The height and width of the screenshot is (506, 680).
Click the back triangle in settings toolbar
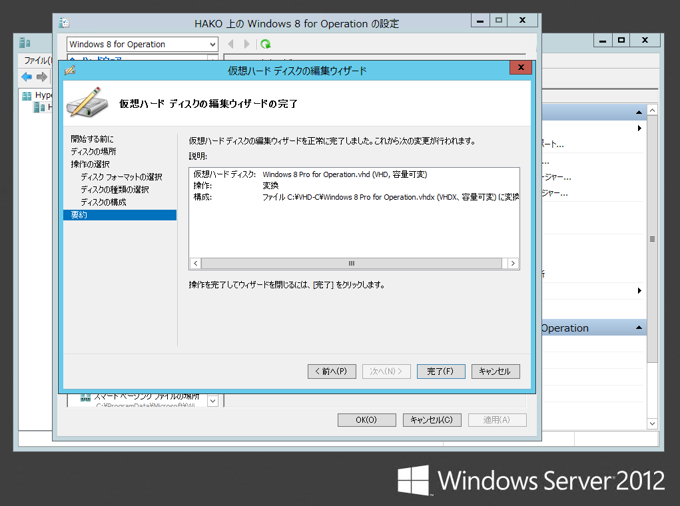(x=231, y=44)
